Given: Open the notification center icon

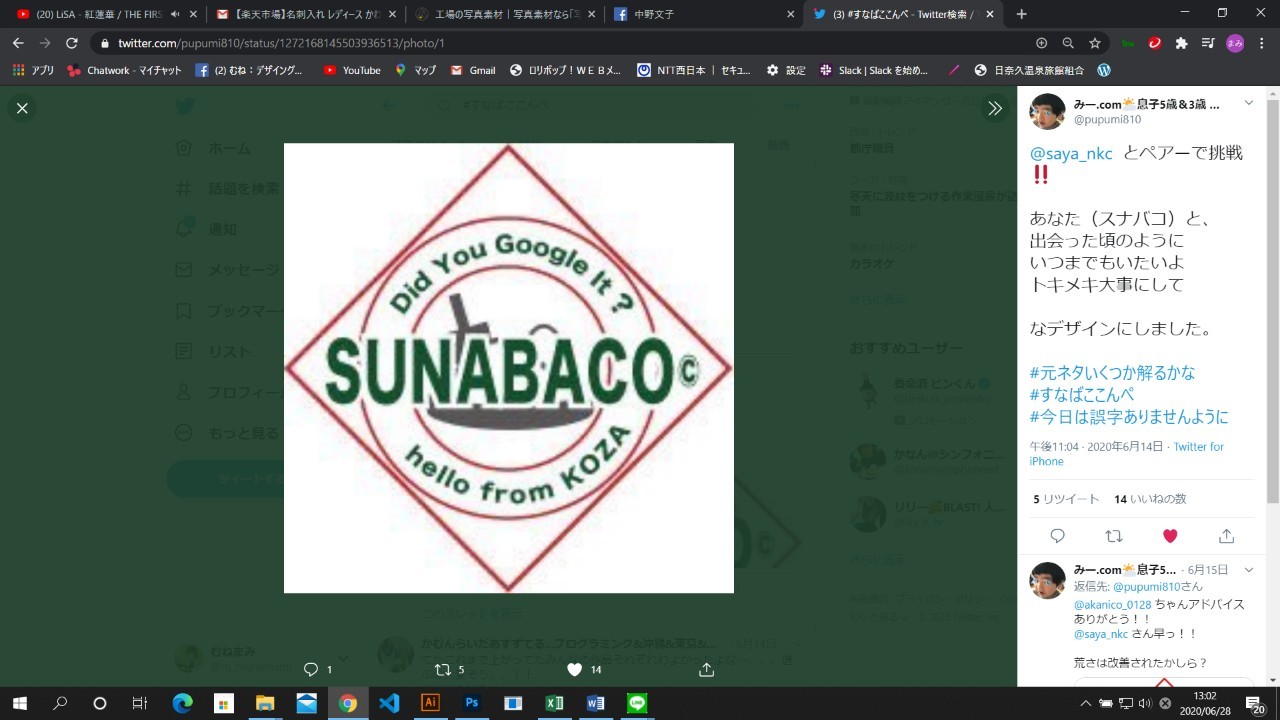Looking at the screenshot, I should tap(1255, 703).
